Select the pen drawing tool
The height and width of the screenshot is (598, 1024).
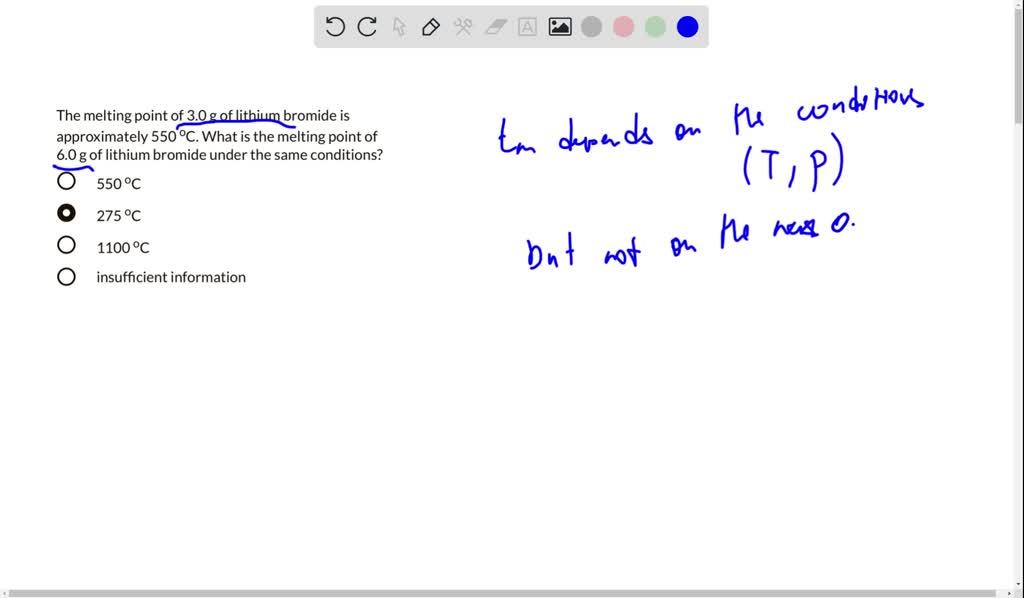click(x=431, y=27)
